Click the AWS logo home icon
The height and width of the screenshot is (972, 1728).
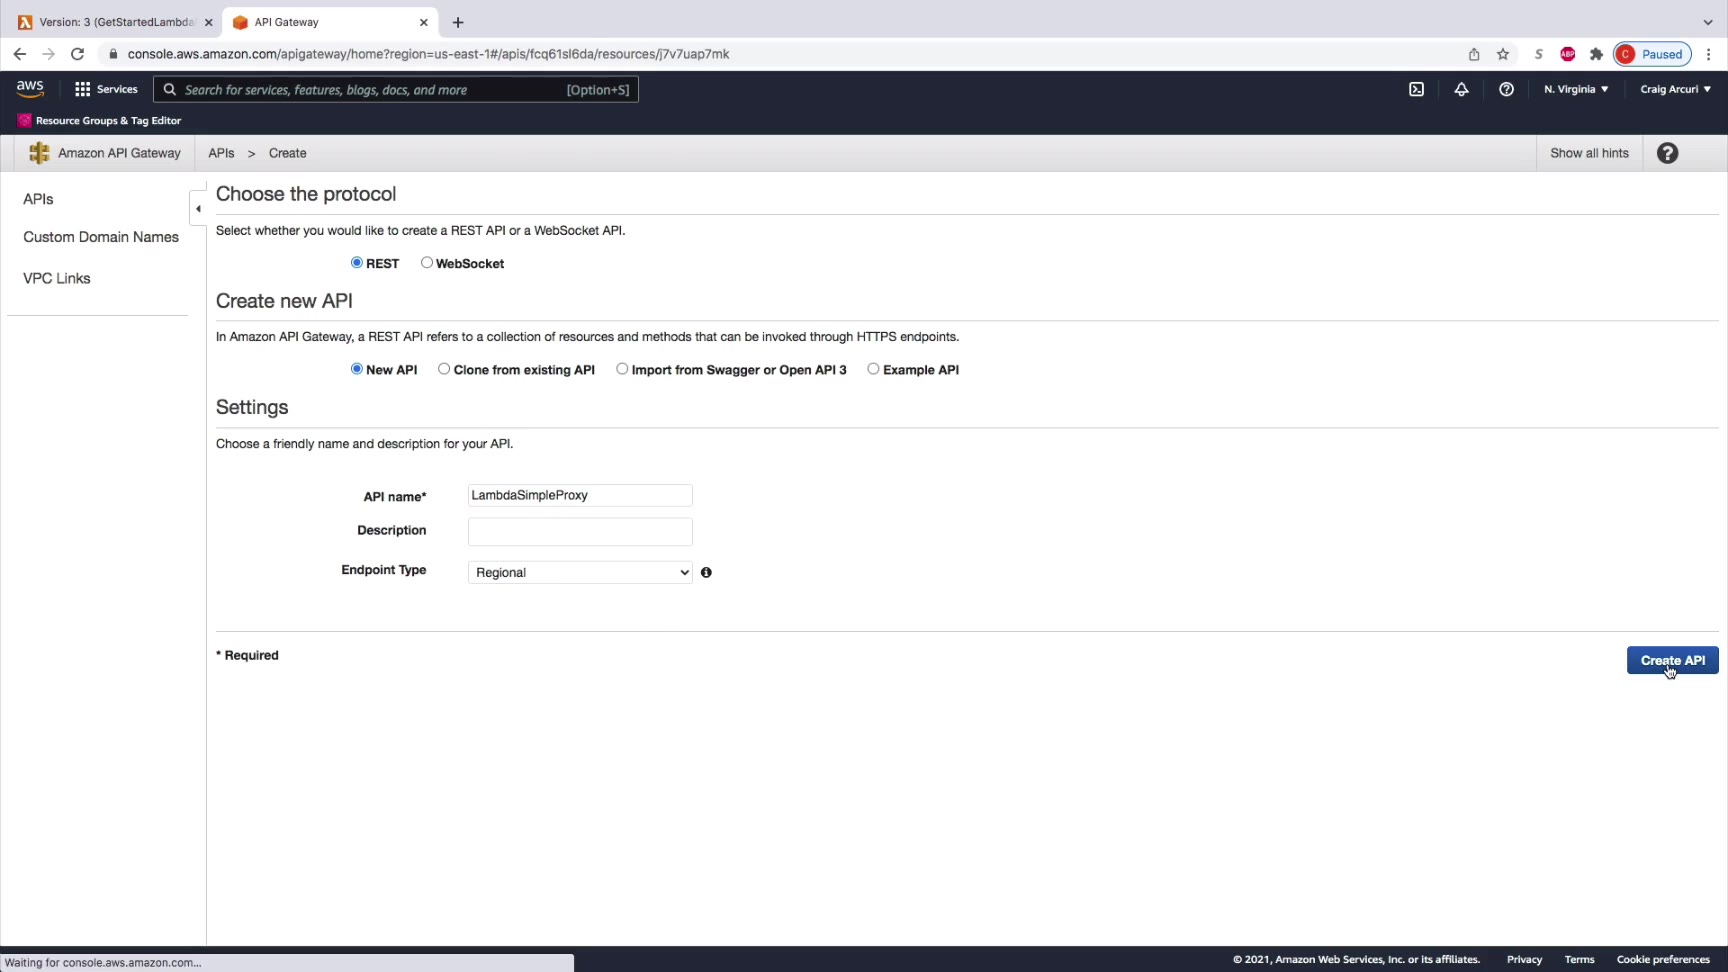pyautogui.click(x=30, y=89)
